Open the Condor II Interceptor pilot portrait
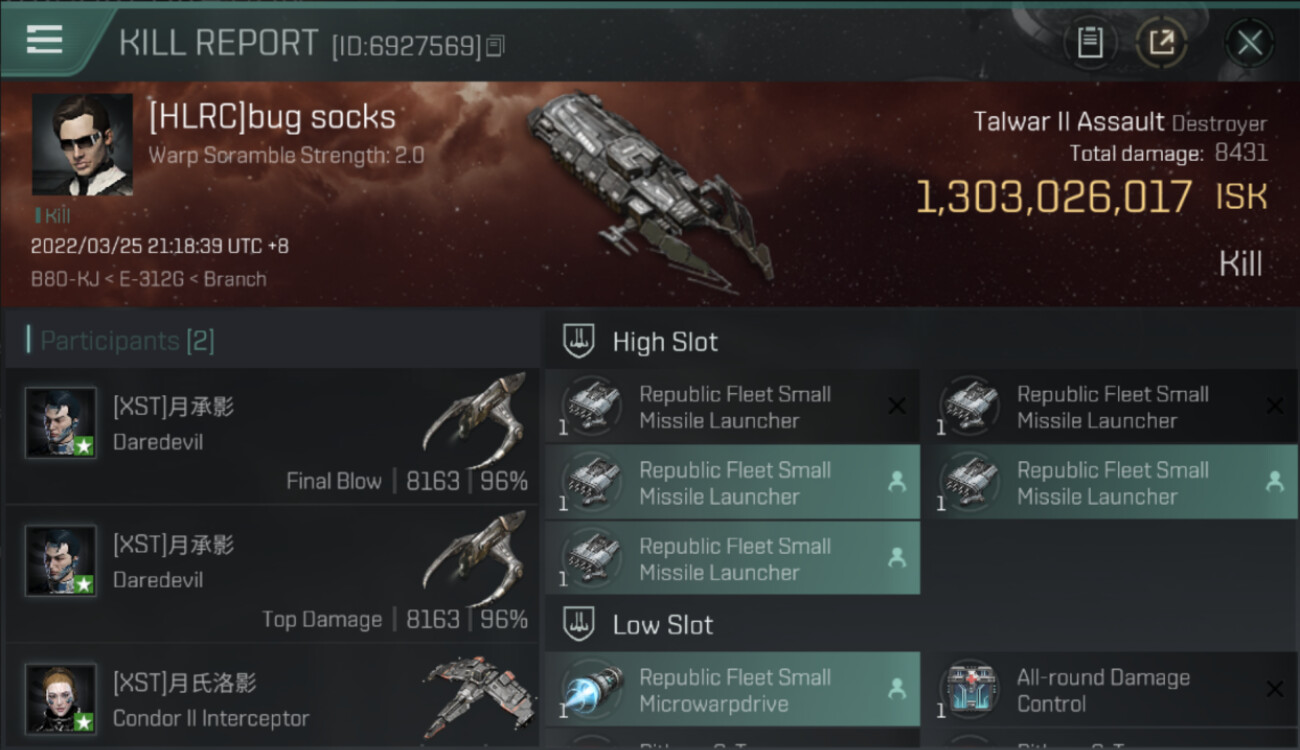1300x750 pixels. (x=61, y=698)
